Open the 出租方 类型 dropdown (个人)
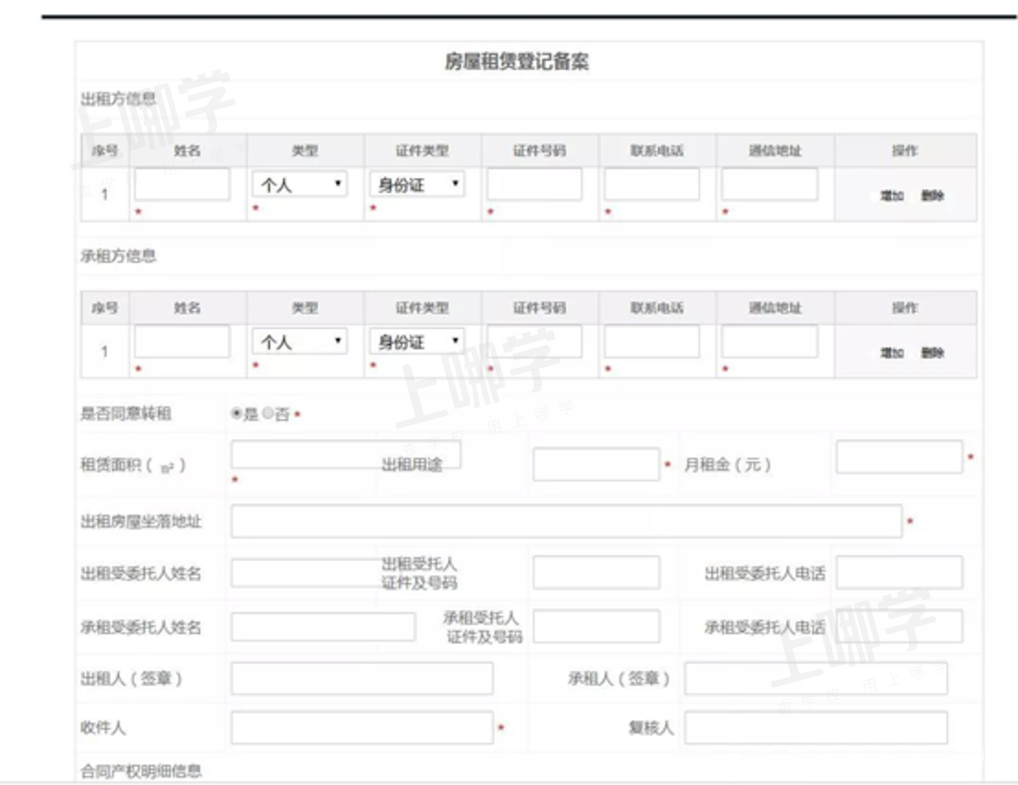1018x785 pixels. (x=300, y=184)
